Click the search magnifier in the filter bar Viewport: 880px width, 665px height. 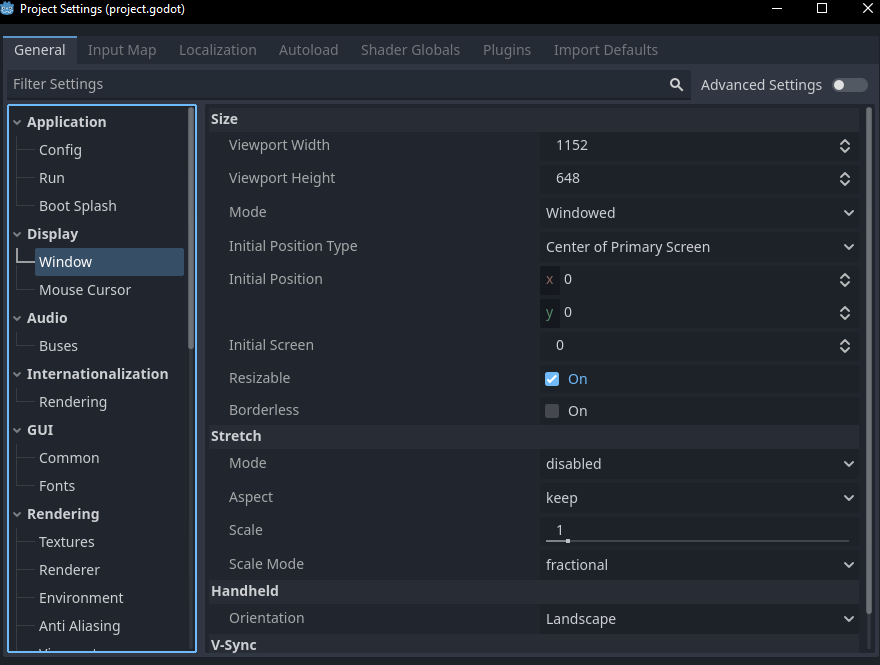[676, 84]
